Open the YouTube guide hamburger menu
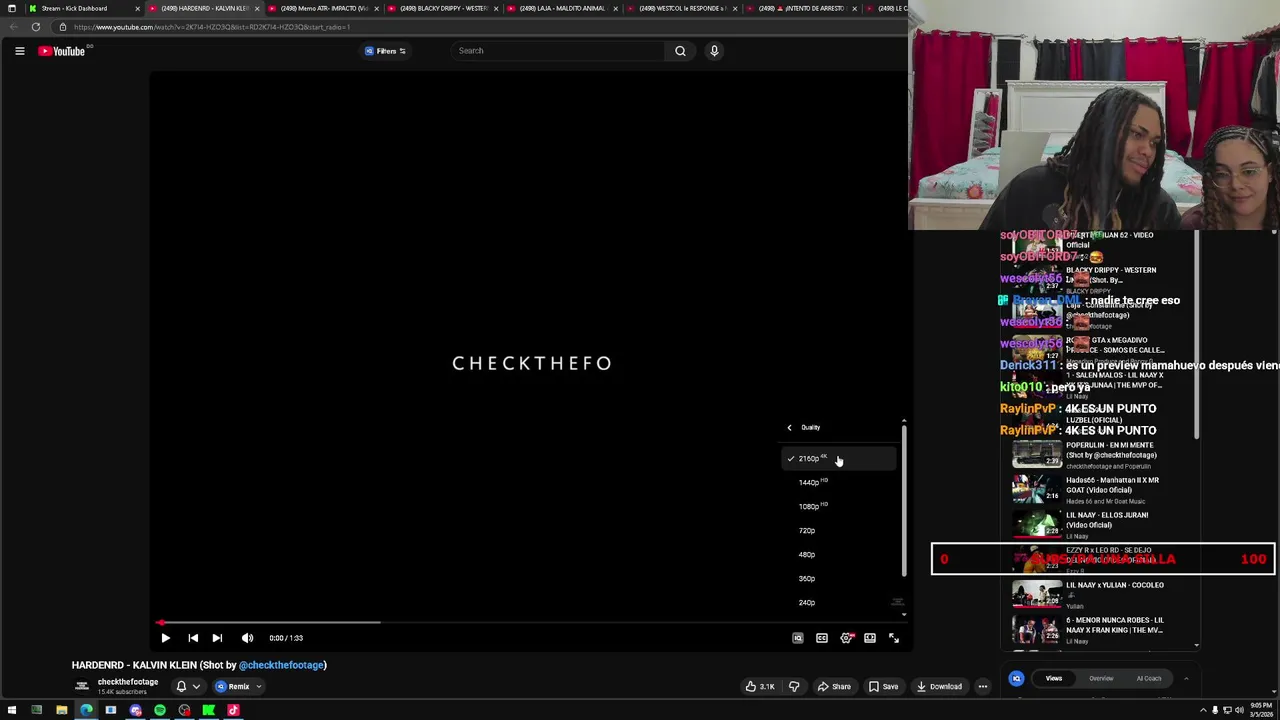 (19, 51)
